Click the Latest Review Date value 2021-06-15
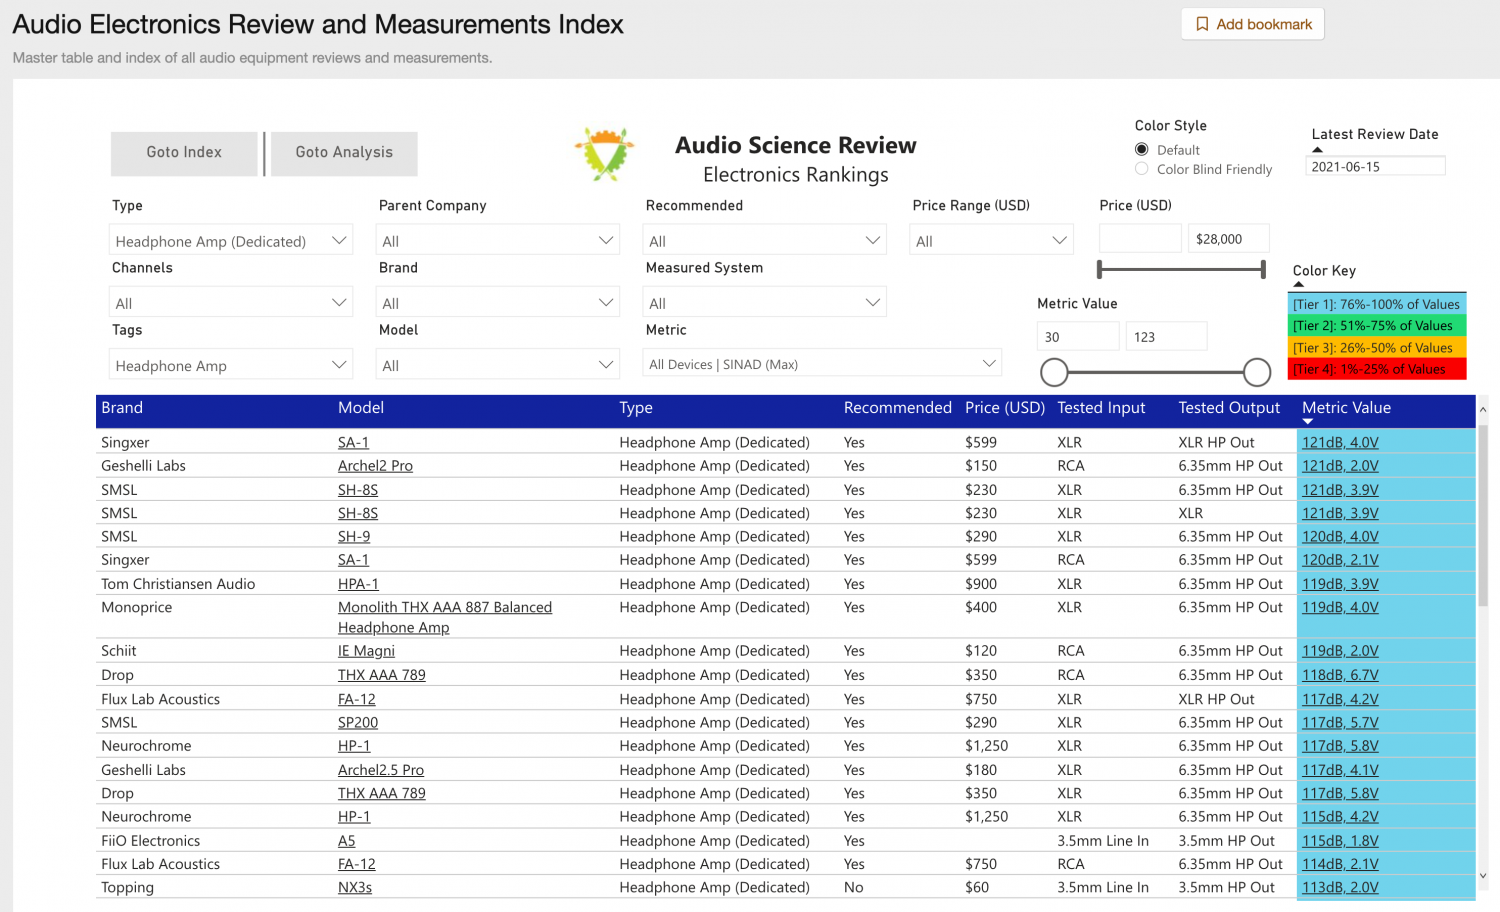This screenshot has width=1500, height=912. tap(1375, 166)
